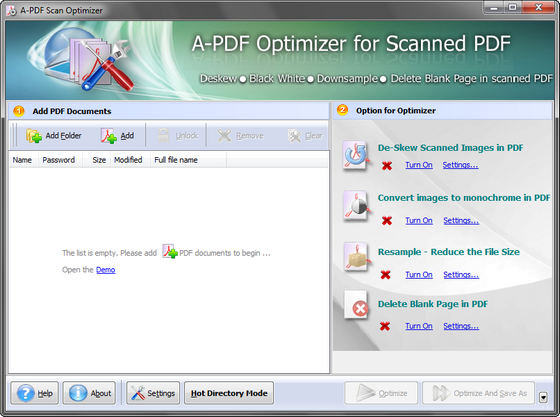Open the Demo link

106,270
